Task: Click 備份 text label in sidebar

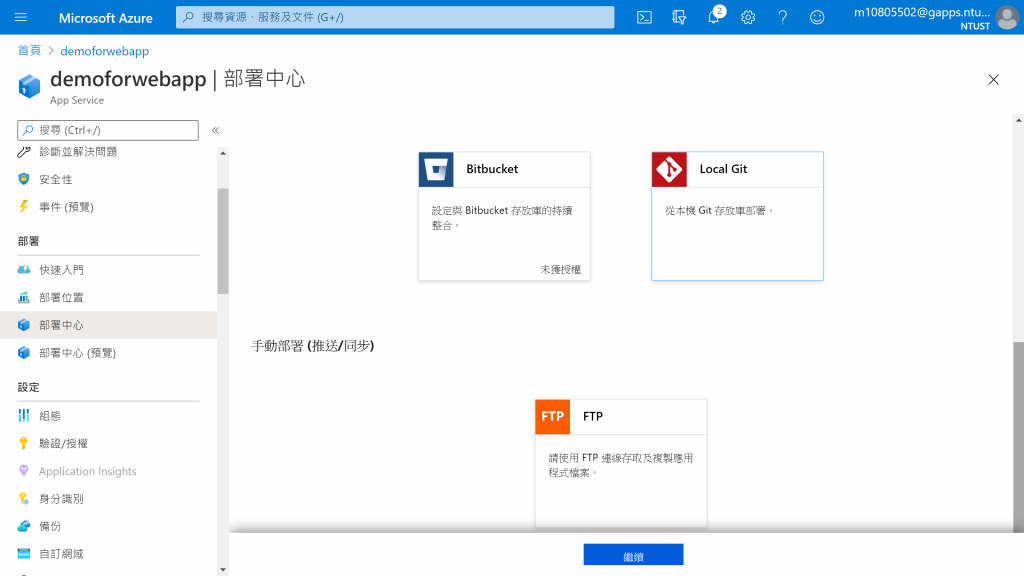Action: pyautogui.click(x=50, y=526)
